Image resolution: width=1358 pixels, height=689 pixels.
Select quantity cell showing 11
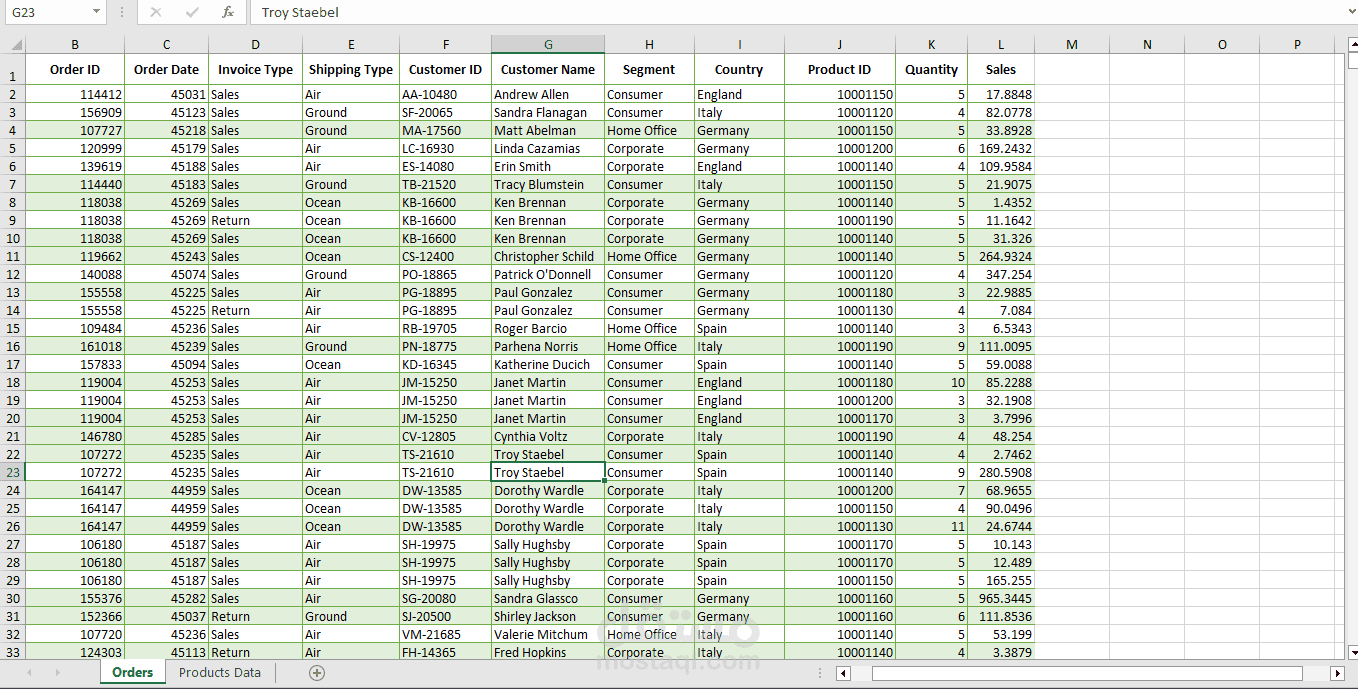[931, 526]
